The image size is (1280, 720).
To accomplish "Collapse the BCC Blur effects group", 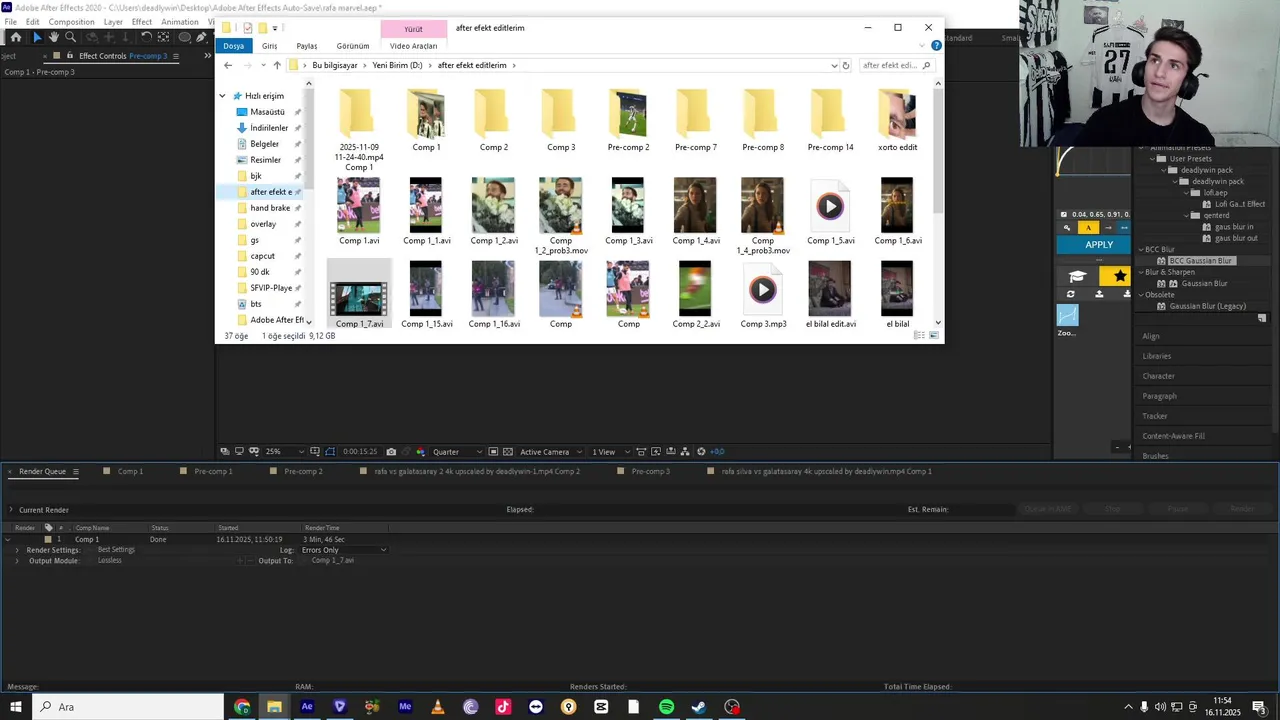I will pyautogui.click(x=1141, y=249).
